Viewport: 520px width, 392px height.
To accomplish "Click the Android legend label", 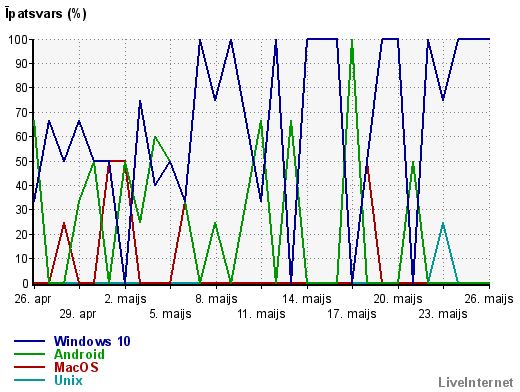I will (x=79, y=354).
